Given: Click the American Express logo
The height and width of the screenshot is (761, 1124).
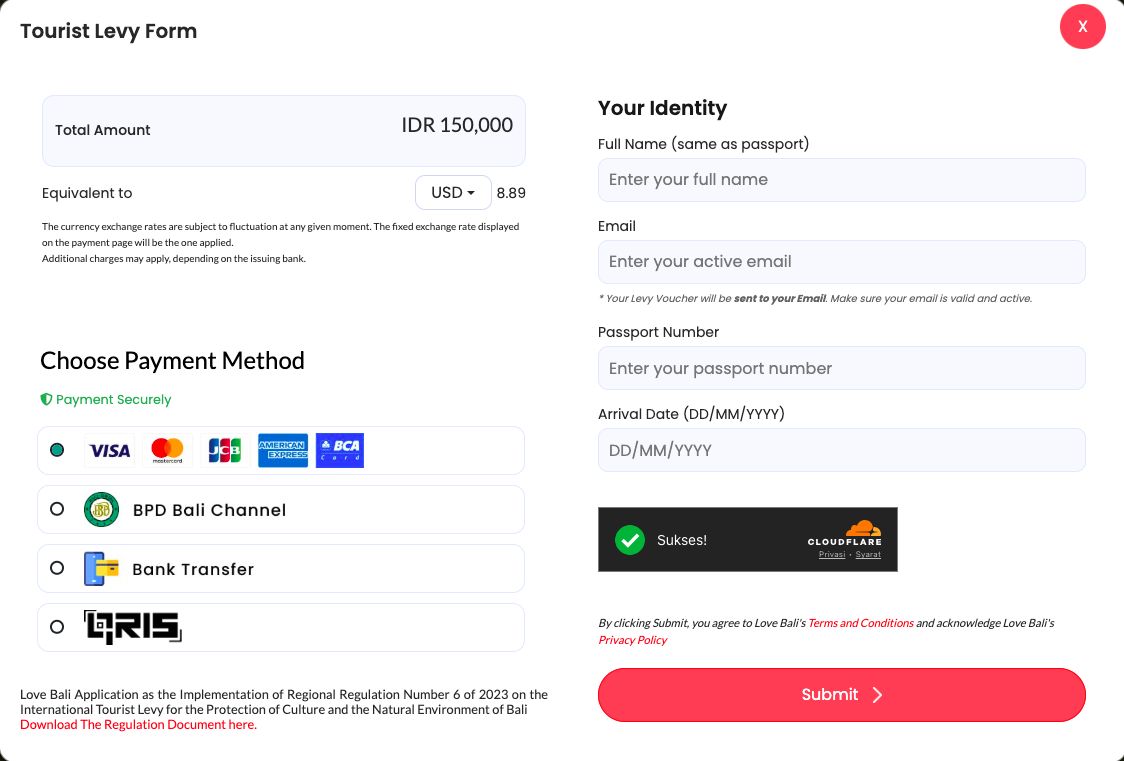Looking at the screenshot, I should [283, 450].
